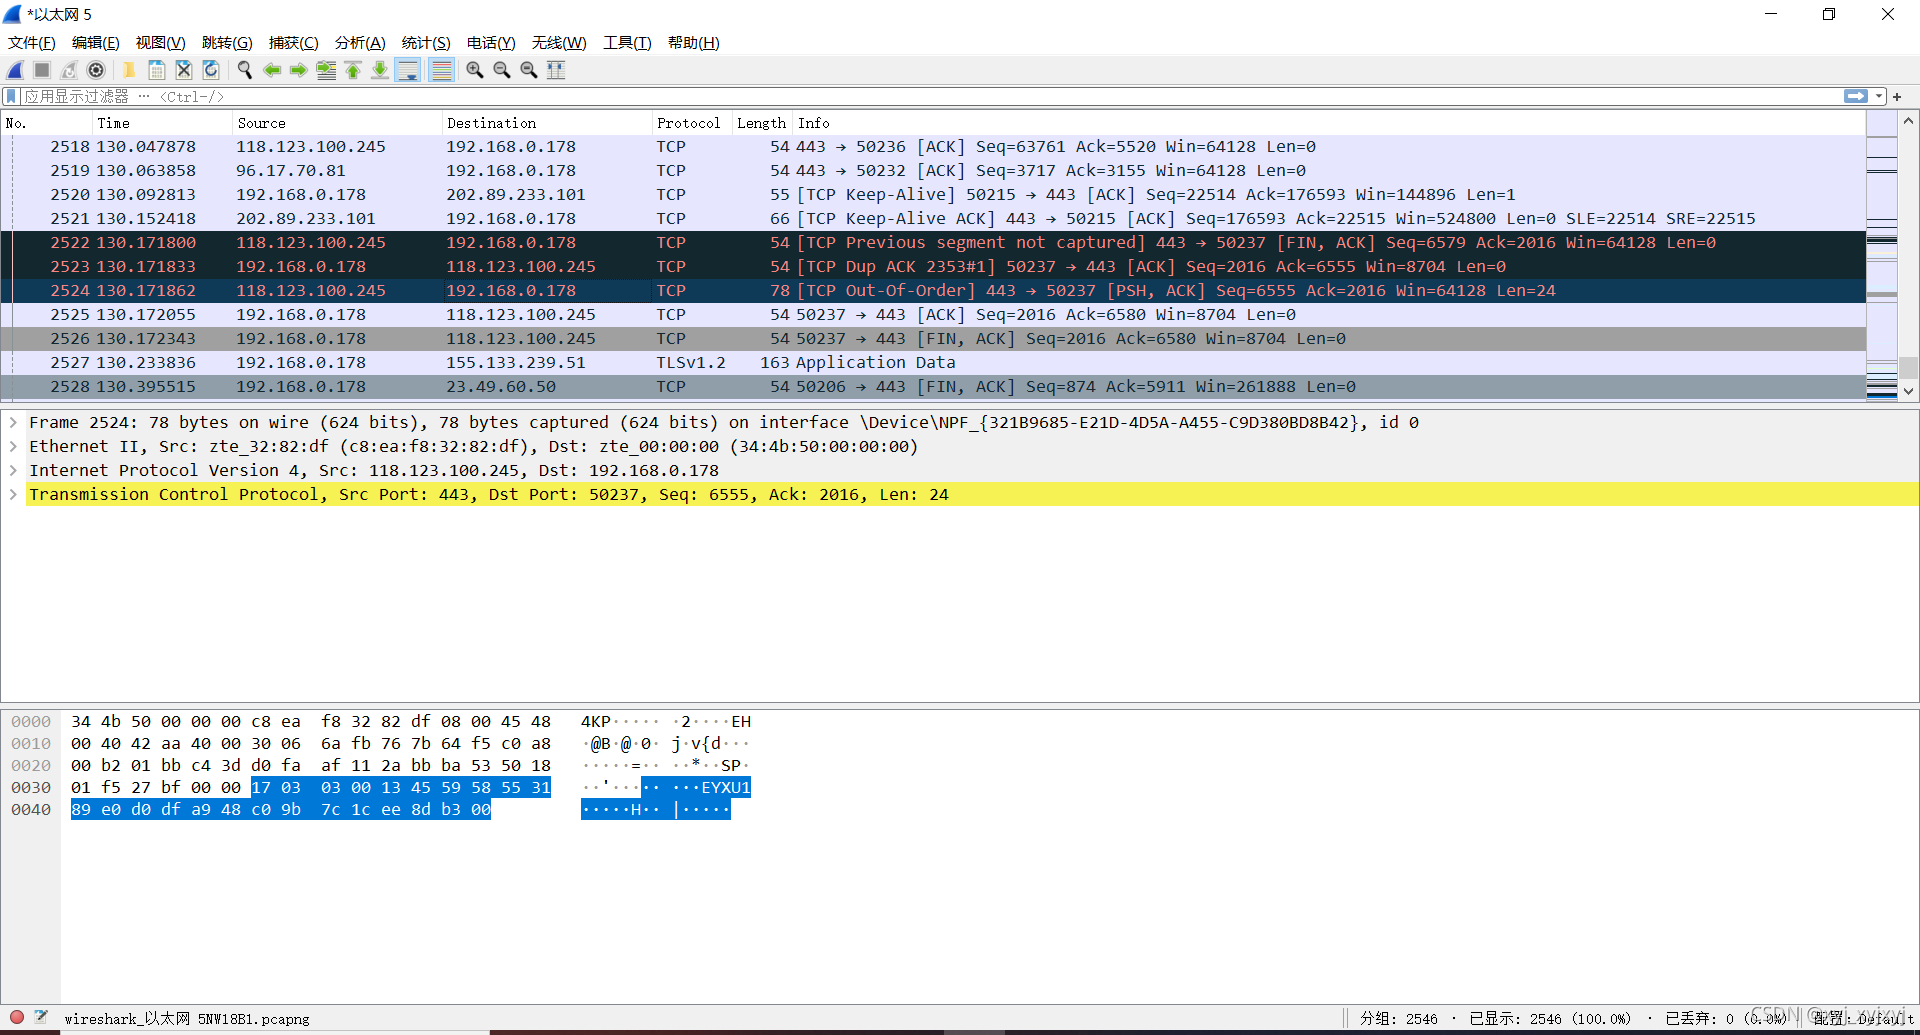Open the 无线(W) menu

click(559, 42)
